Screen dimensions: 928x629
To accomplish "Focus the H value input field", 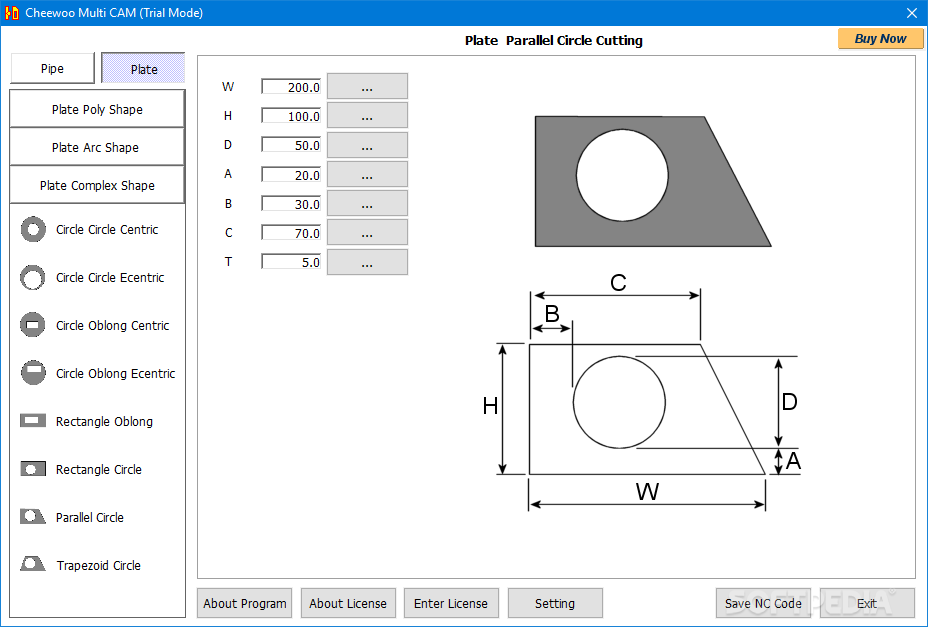I will click(291, 116).
